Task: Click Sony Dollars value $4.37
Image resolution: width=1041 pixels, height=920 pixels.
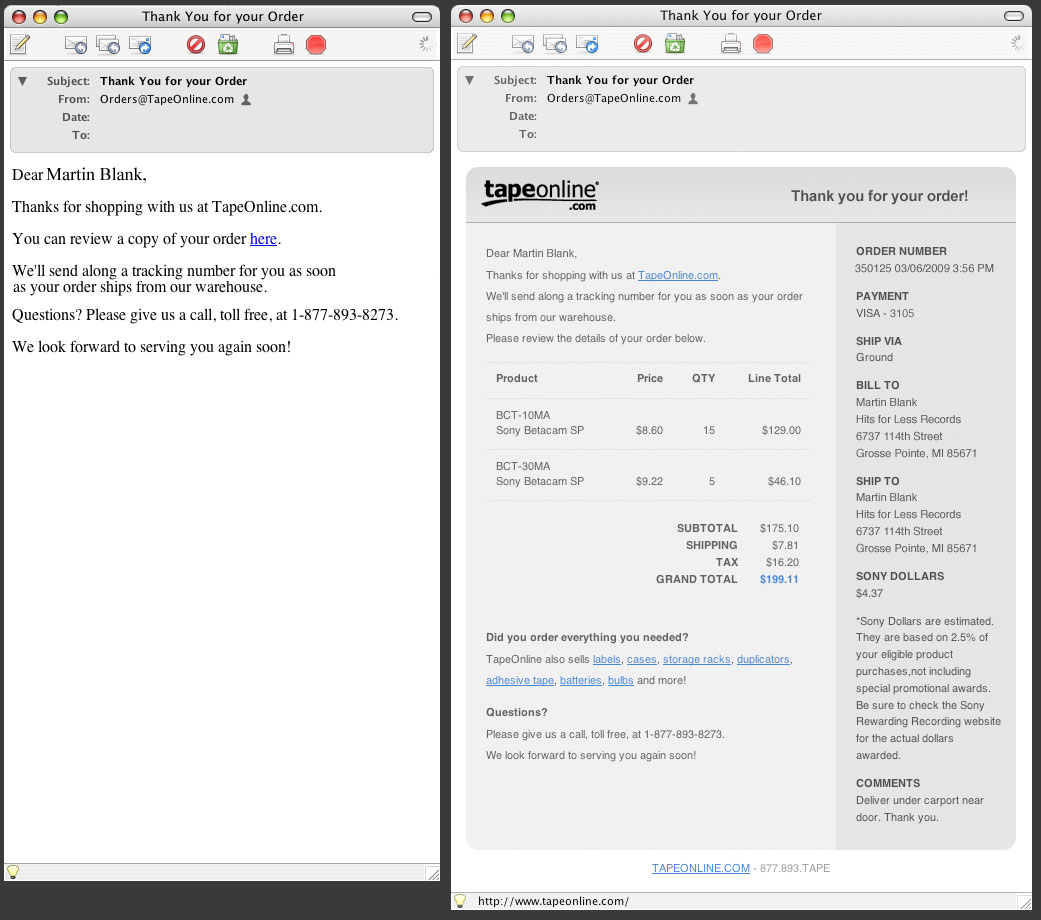Action: 869,593
